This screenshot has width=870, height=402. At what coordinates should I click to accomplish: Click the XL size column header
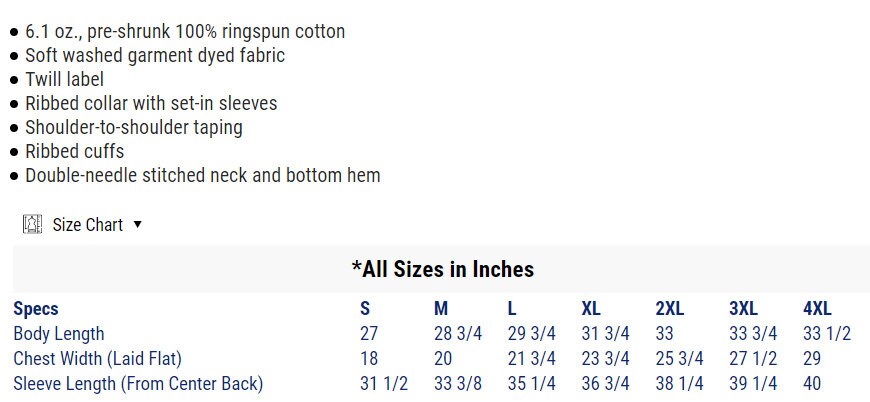click(591, 309)
